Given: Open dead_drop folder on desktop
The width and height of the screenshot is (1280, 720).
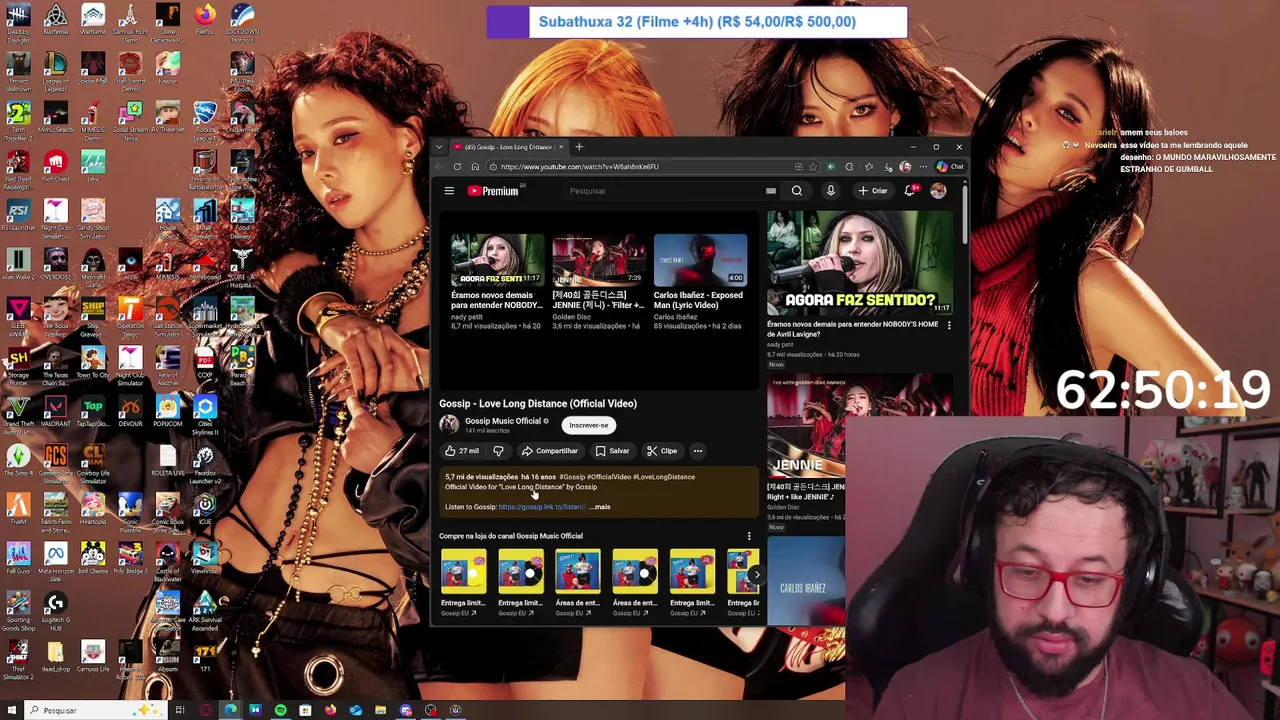Looking at the screenshot, I should point(55,657).
